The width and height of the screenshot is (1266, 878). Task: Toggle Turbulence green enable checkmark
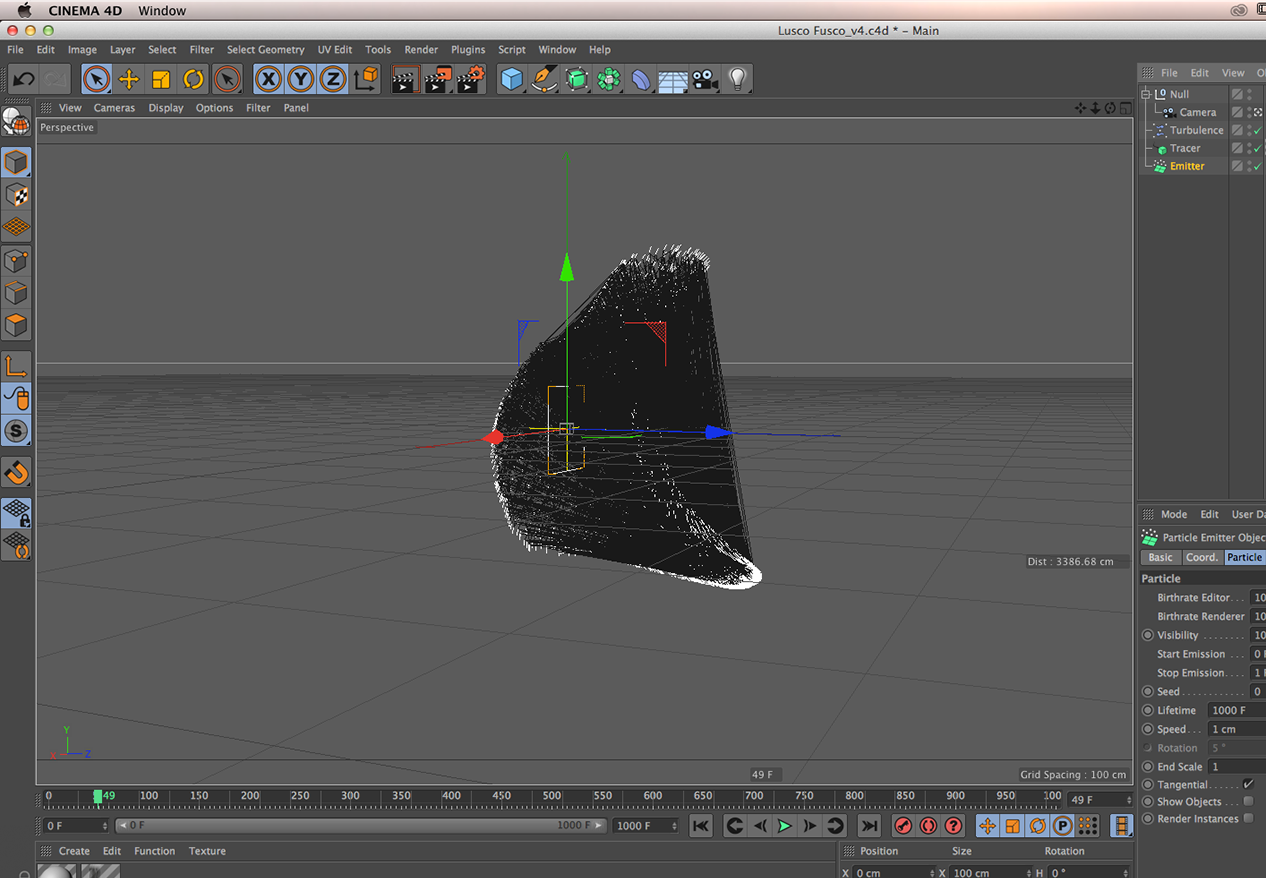coord(1258,130)
